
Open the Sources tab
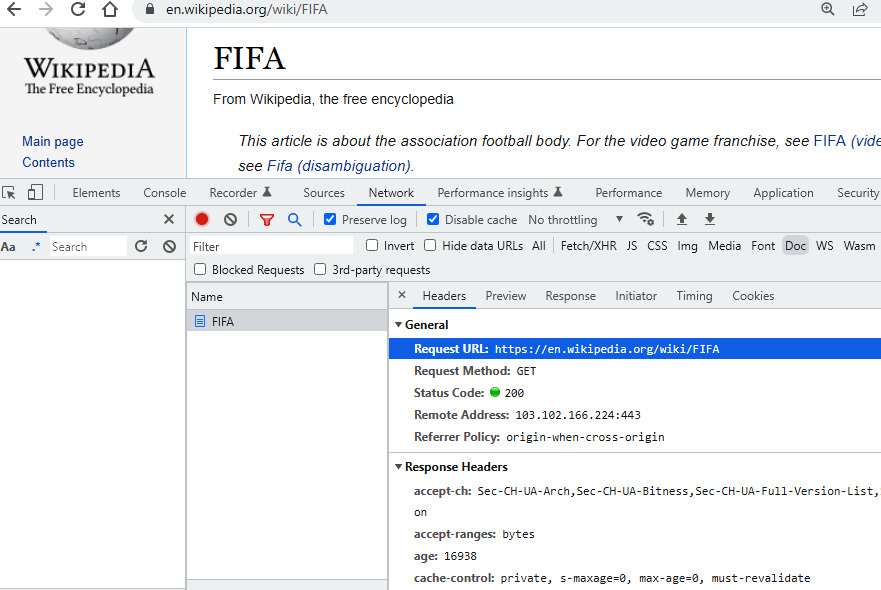click(x=324, y=193)
